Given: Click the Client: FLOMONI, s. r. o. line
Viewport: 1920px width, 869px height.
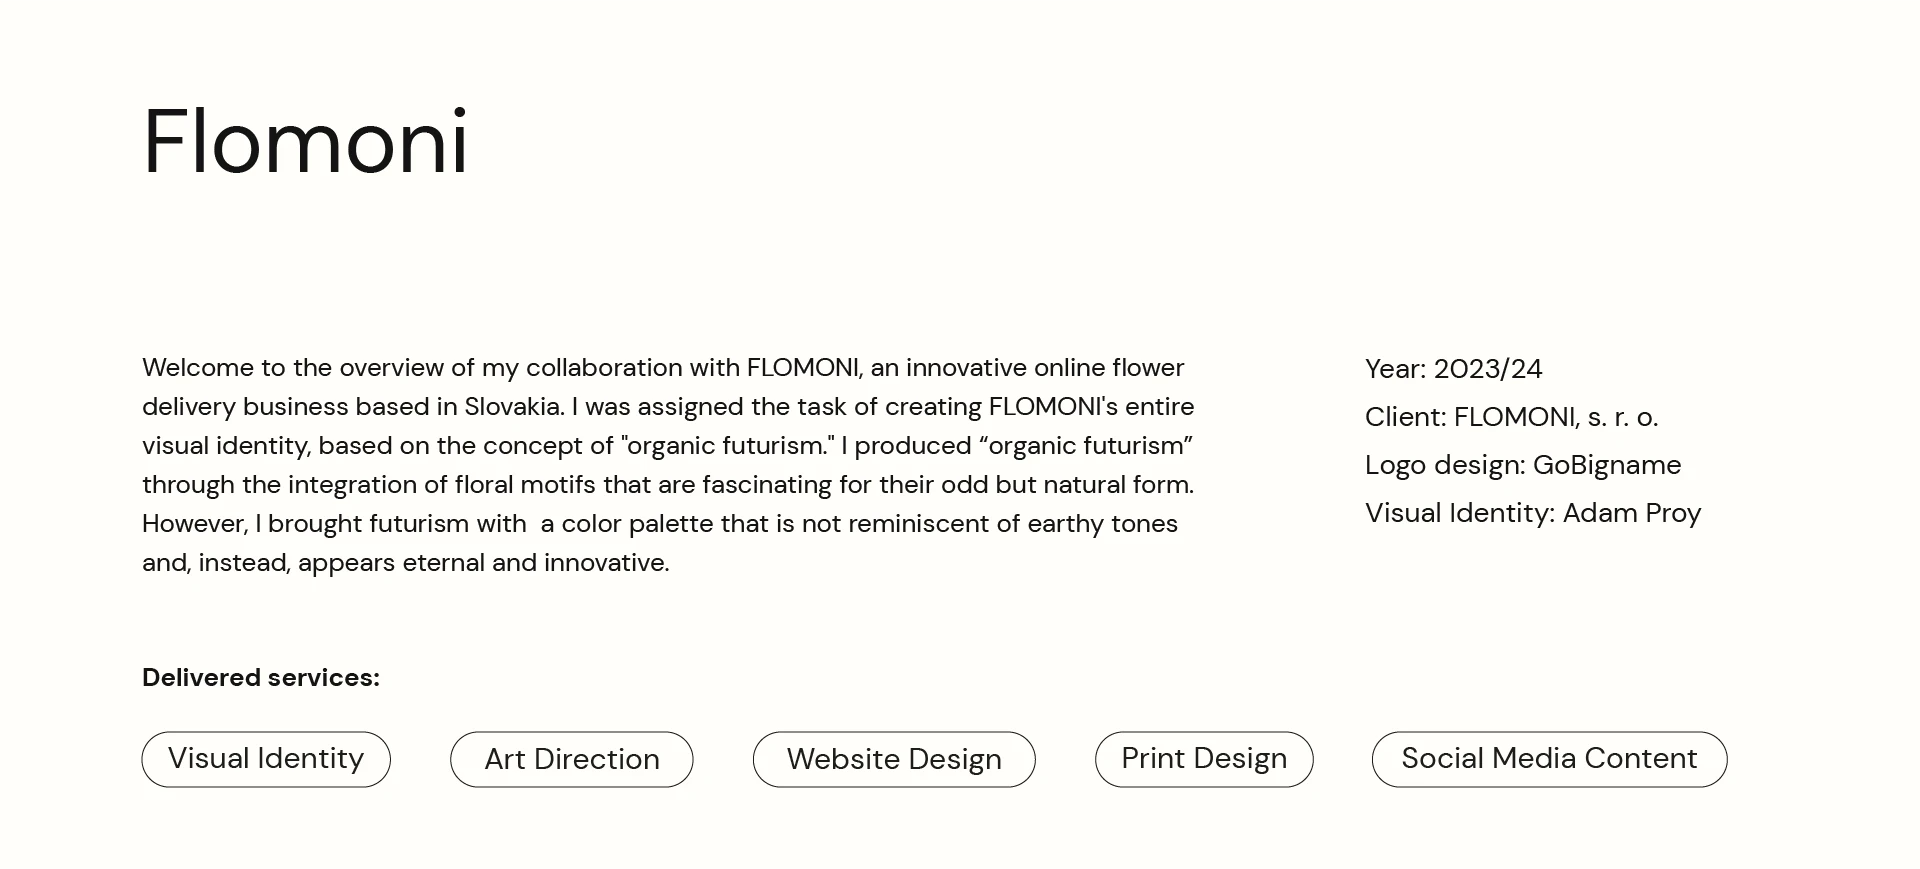Looking at the screenshot, I should (1511, 417).
